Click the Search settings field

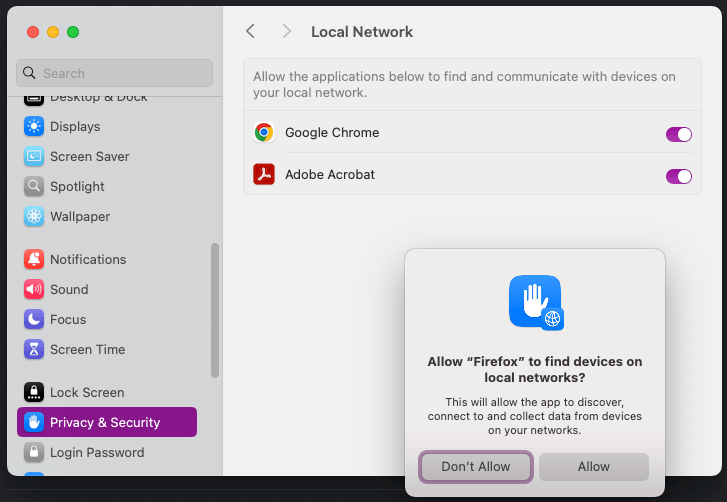coord(115,73)
